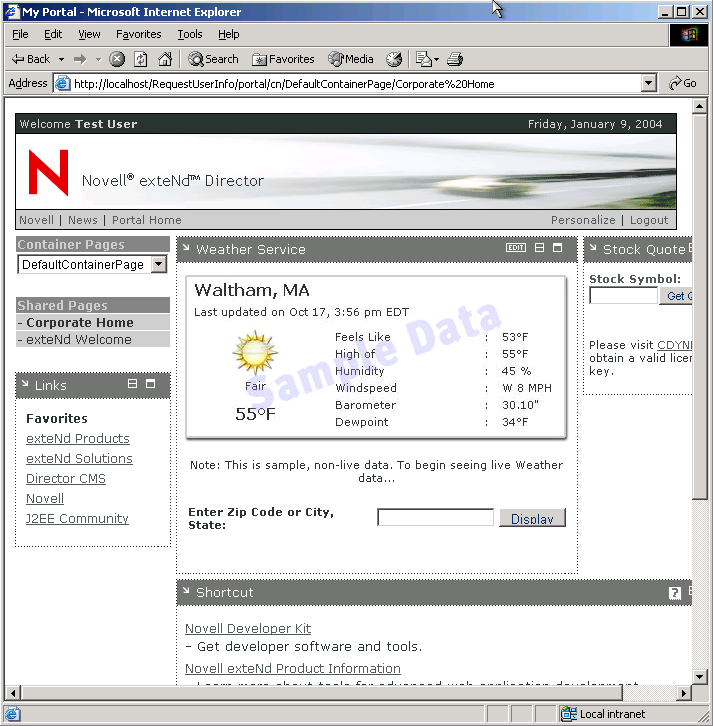Open the View menu
This screenshot has width=713, height=726.
[x=89, y=34]
